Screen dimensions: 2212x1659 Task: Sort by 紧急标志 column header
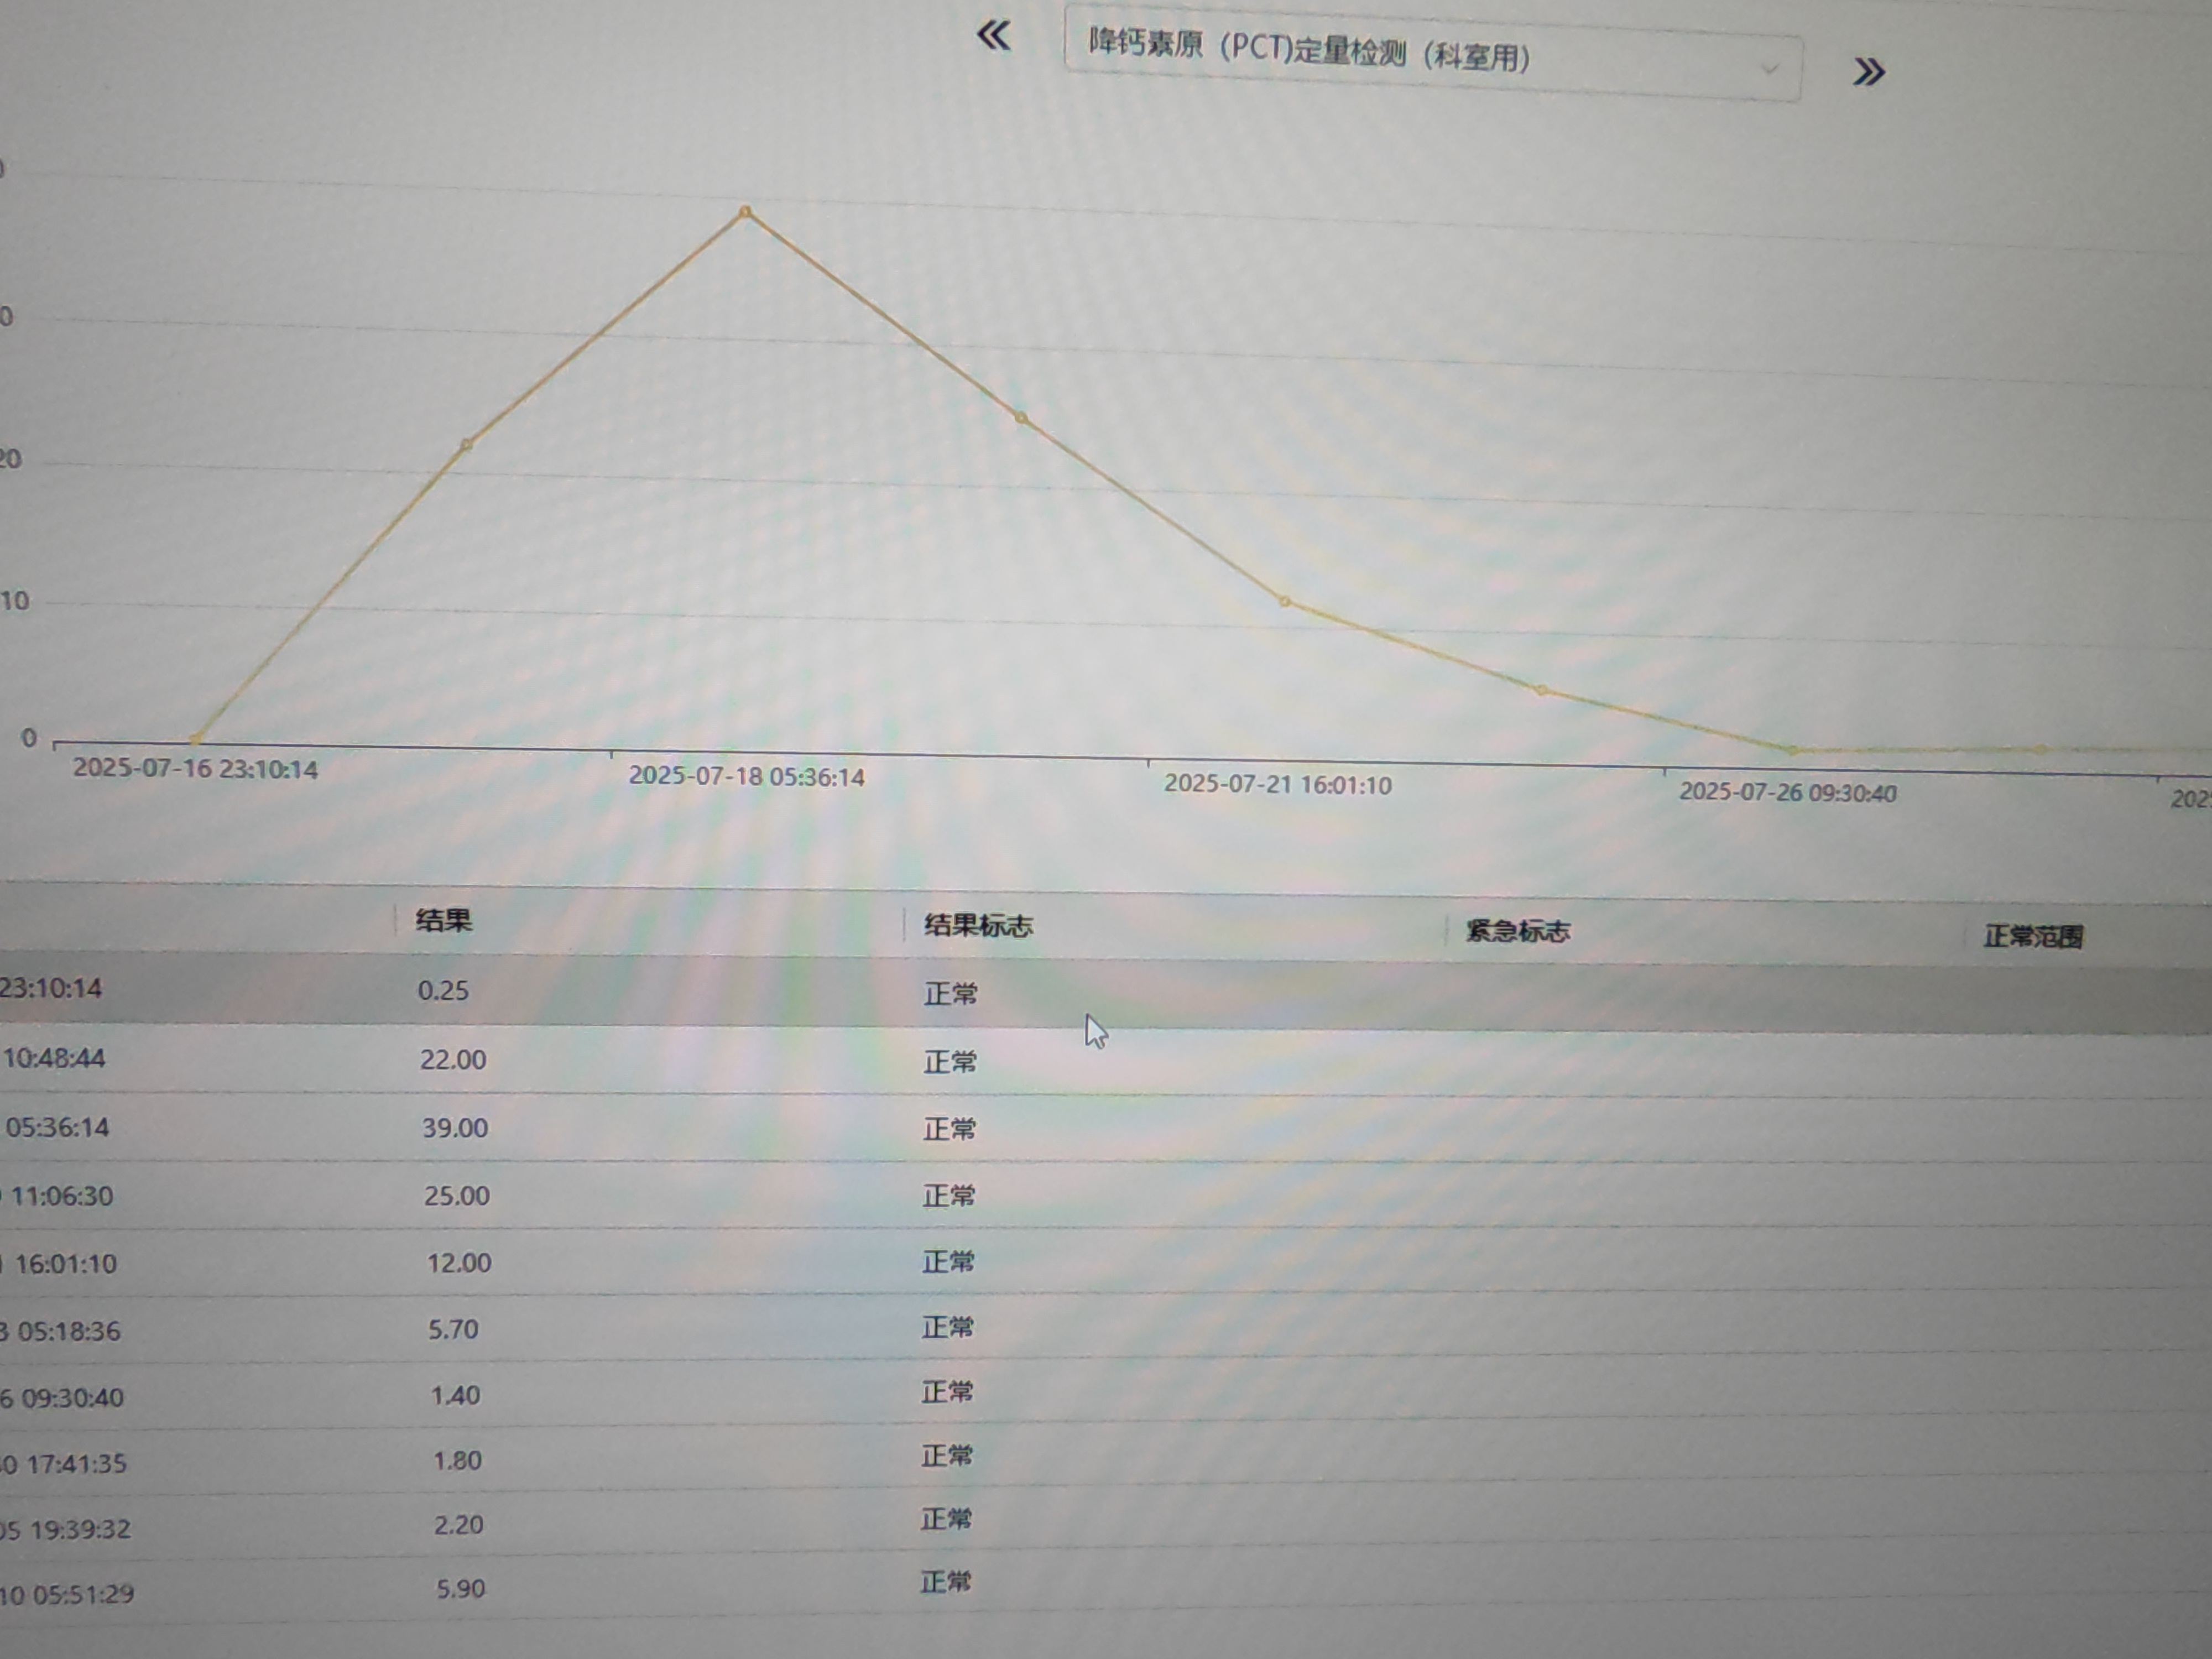[x=1517, y=932]
